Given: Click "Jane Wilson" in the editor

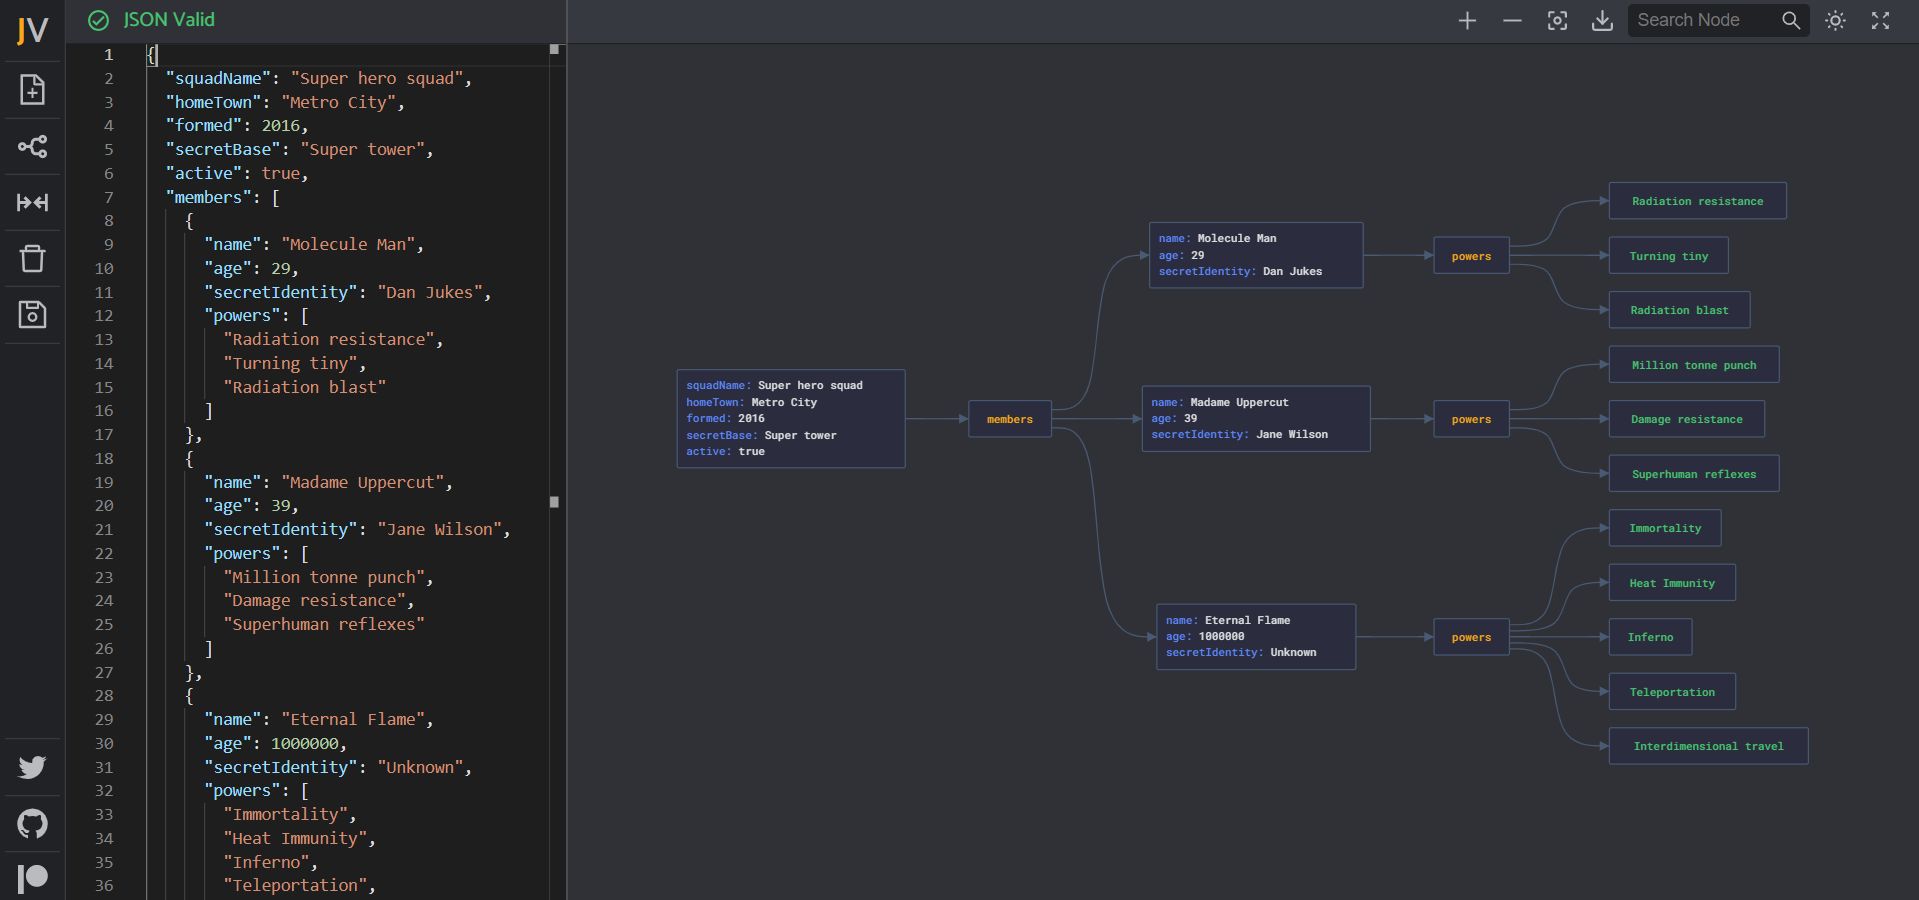Looking at the screenshot, I should point(439,530).
